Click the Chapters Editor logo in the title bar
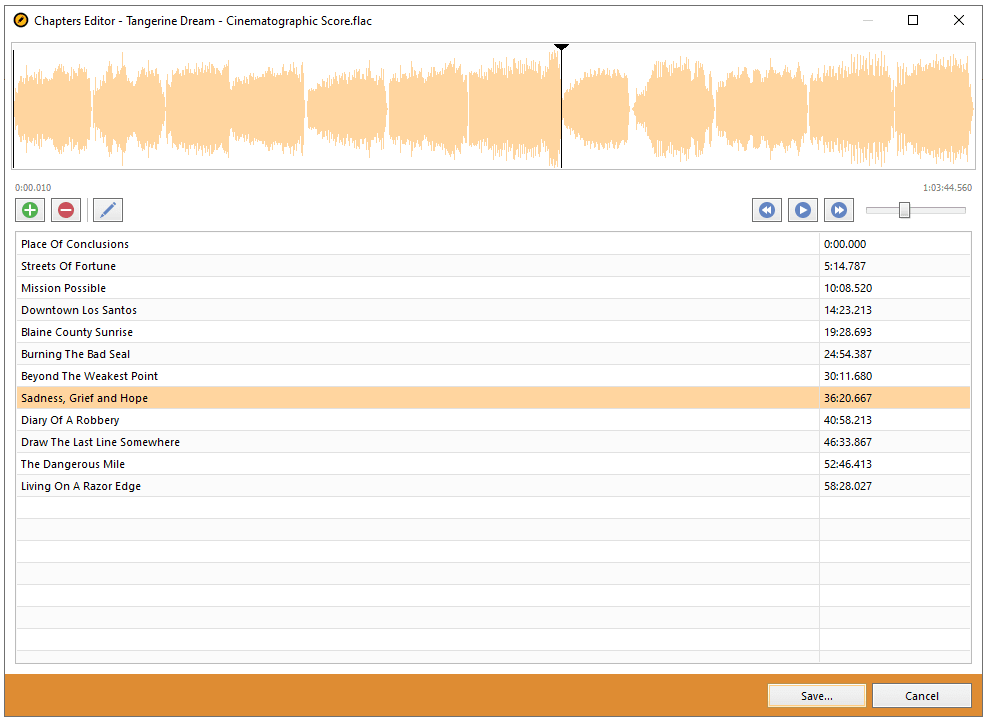The image size is (986, 721). point(19,19)
